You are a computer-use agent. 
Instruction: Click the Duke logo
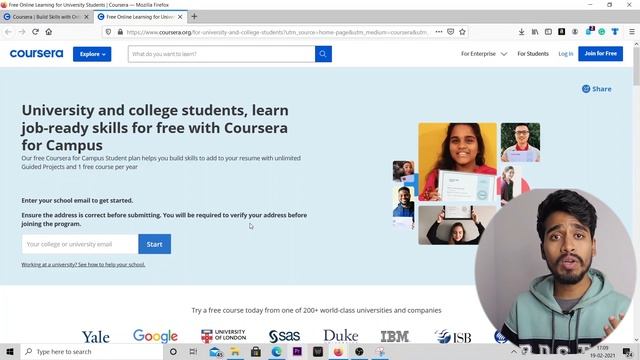pos(341,336)
